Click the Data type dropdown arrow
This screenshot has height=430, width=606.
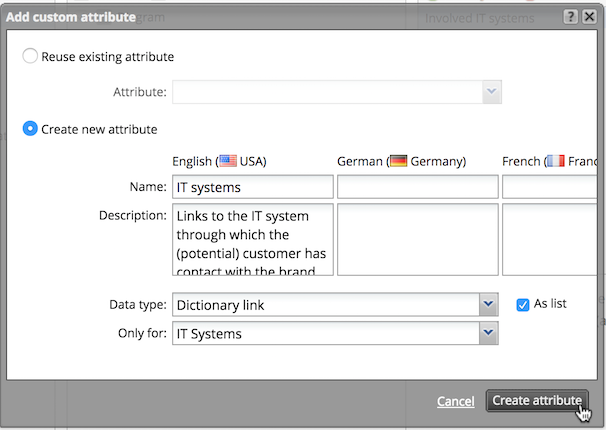489,304
